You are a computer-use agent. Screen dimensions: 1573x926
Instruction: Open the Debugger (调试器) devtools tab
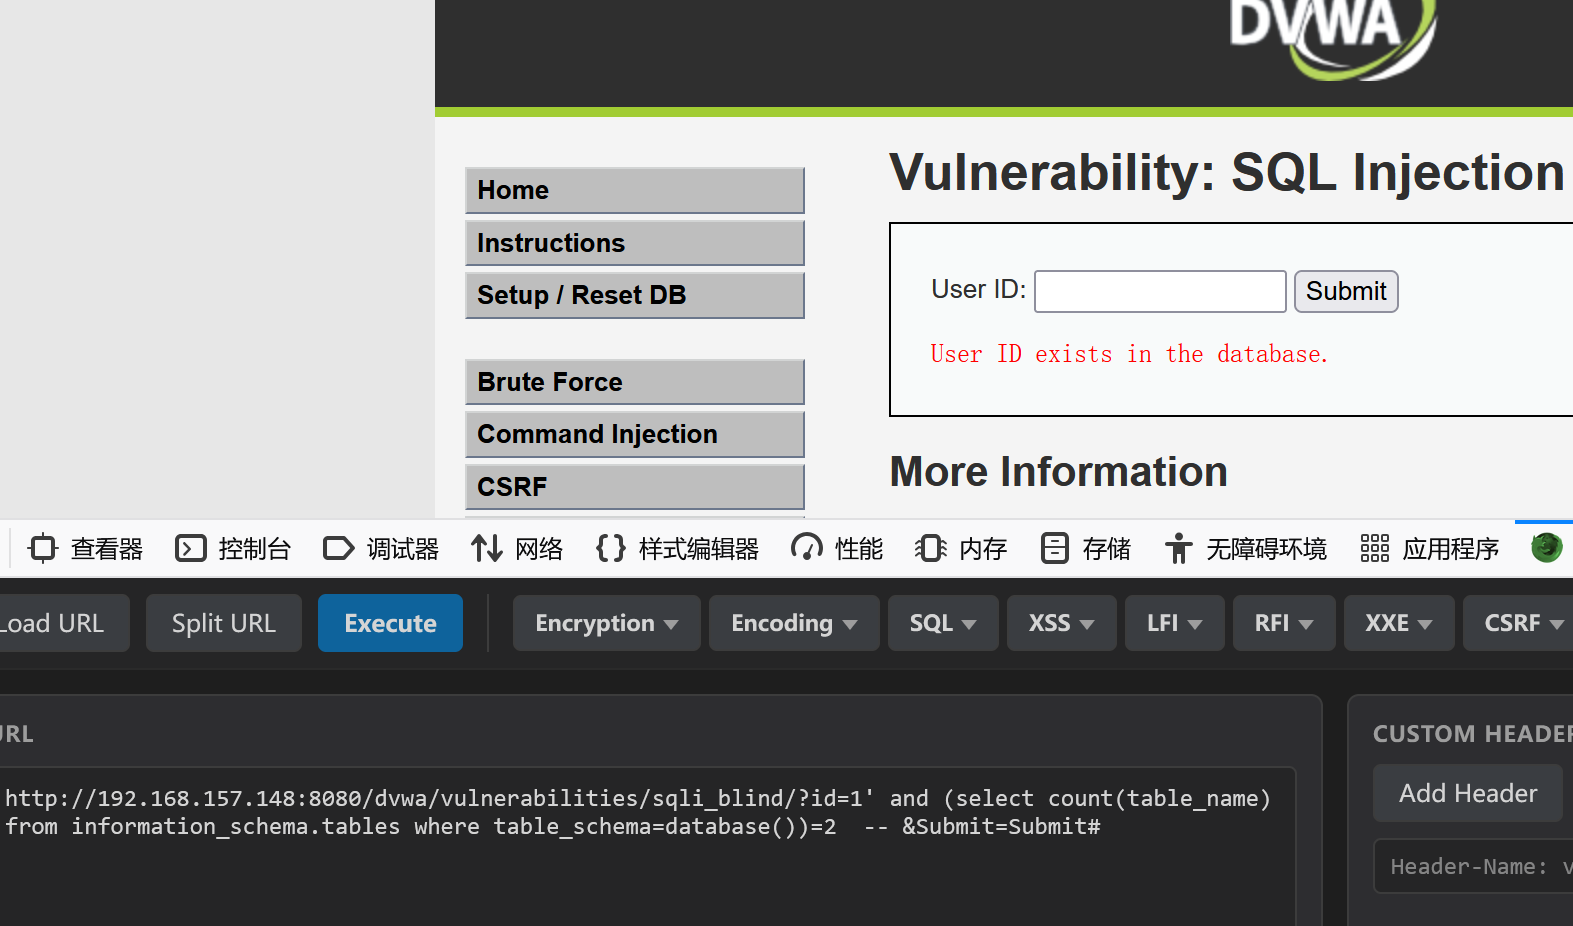tap(381, 549)
